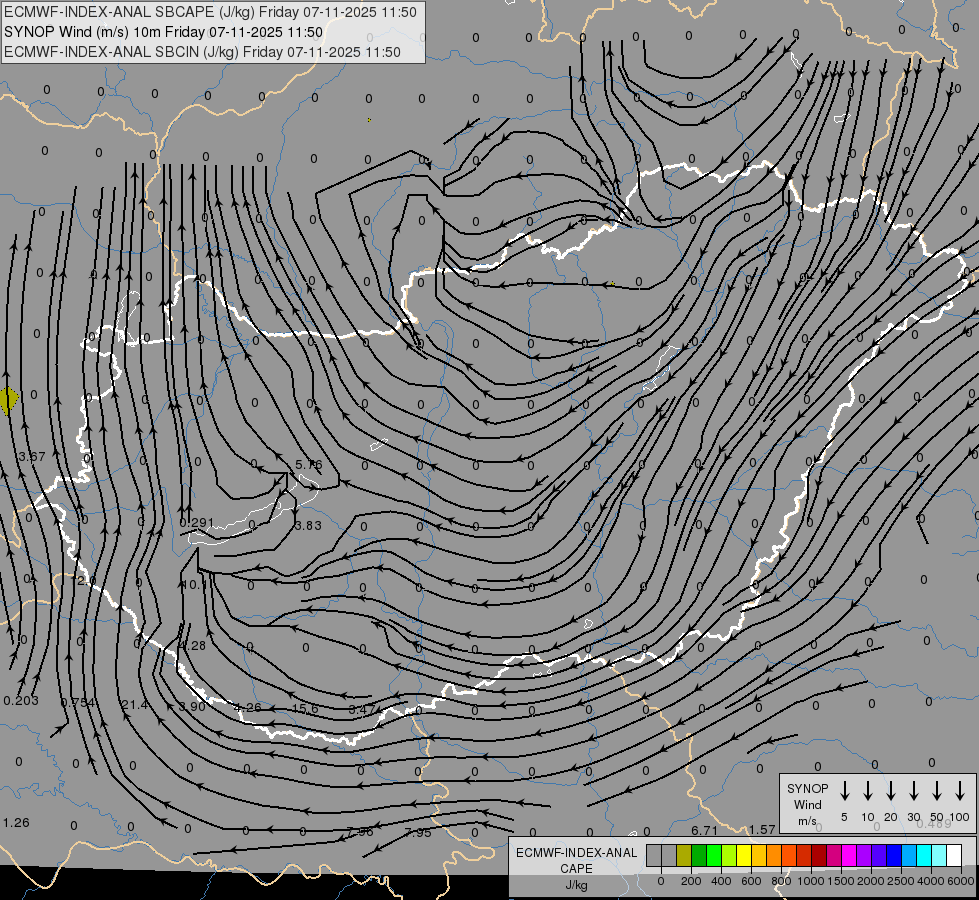Click the 1000 tick label on the CAPE scale
The image size is (979, 900).
click(810, 881)
